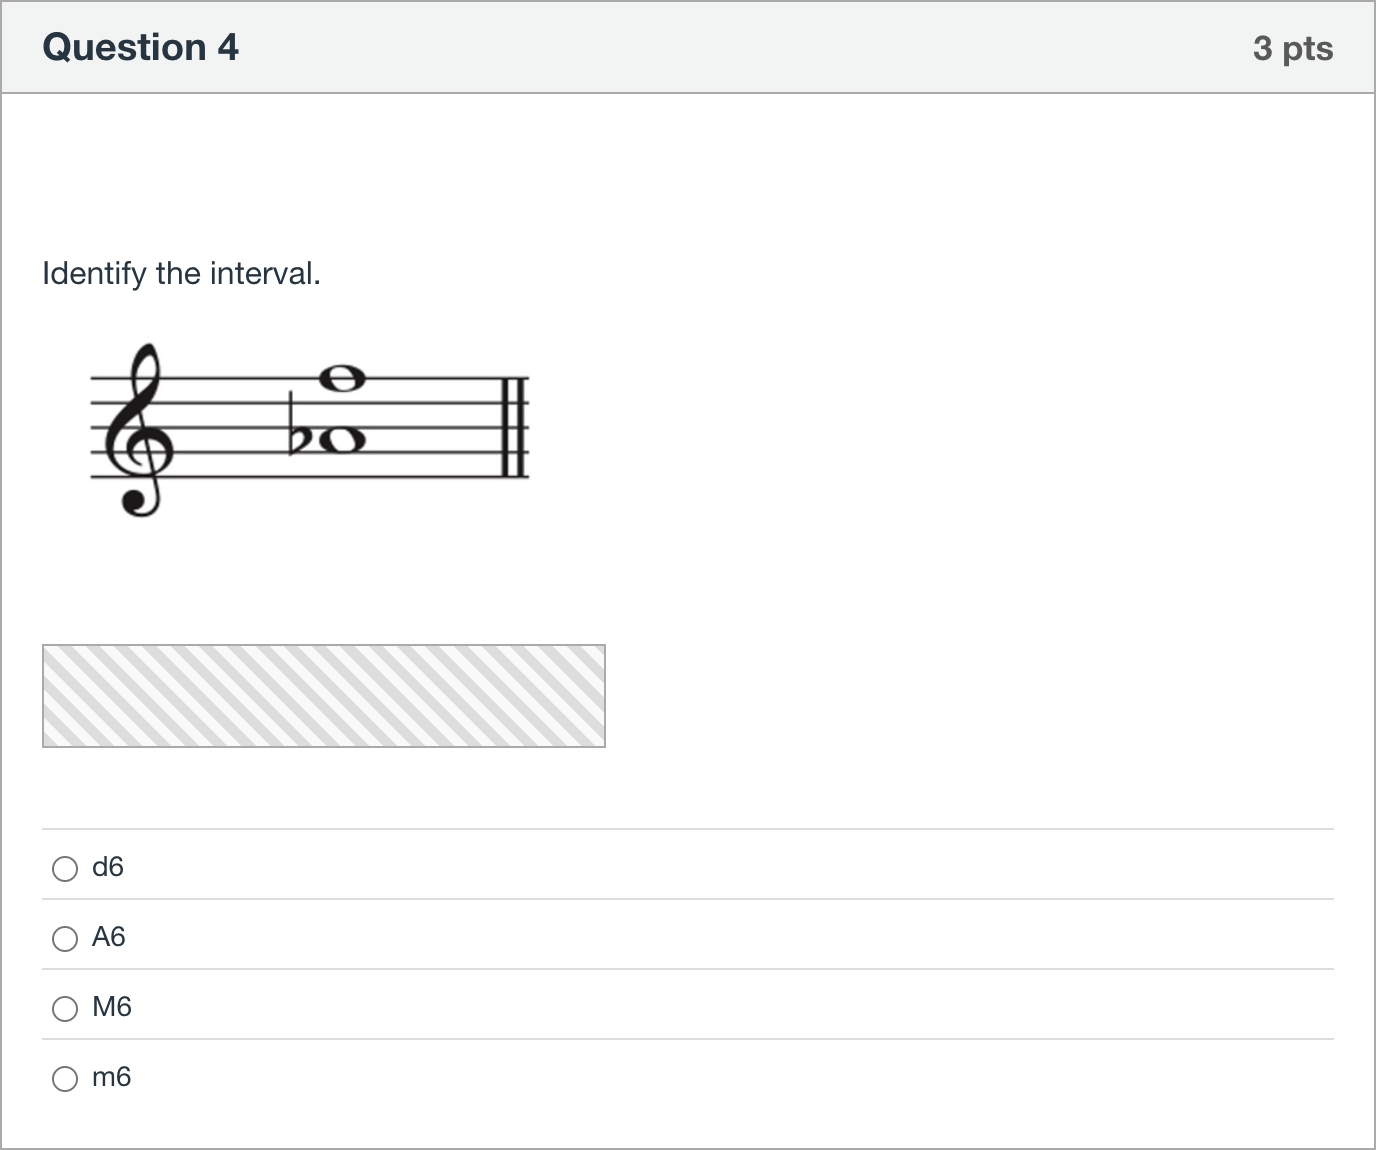Click the Question 4 heading

point(141,47)
